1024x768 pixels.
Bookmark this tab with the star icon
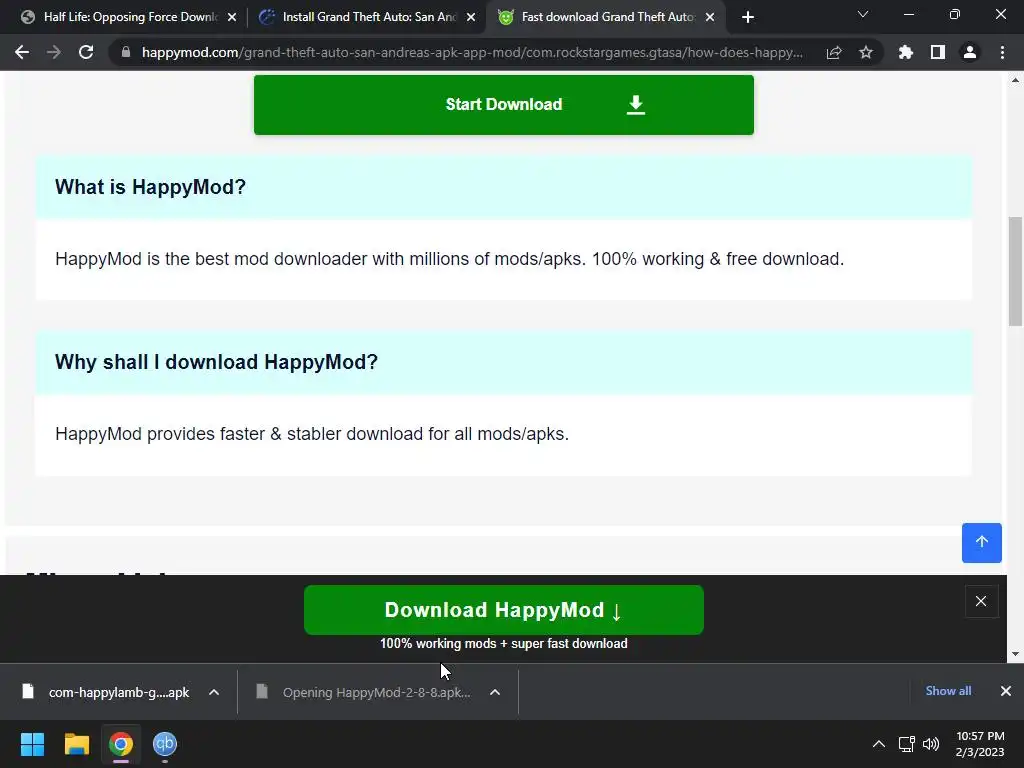866,52
